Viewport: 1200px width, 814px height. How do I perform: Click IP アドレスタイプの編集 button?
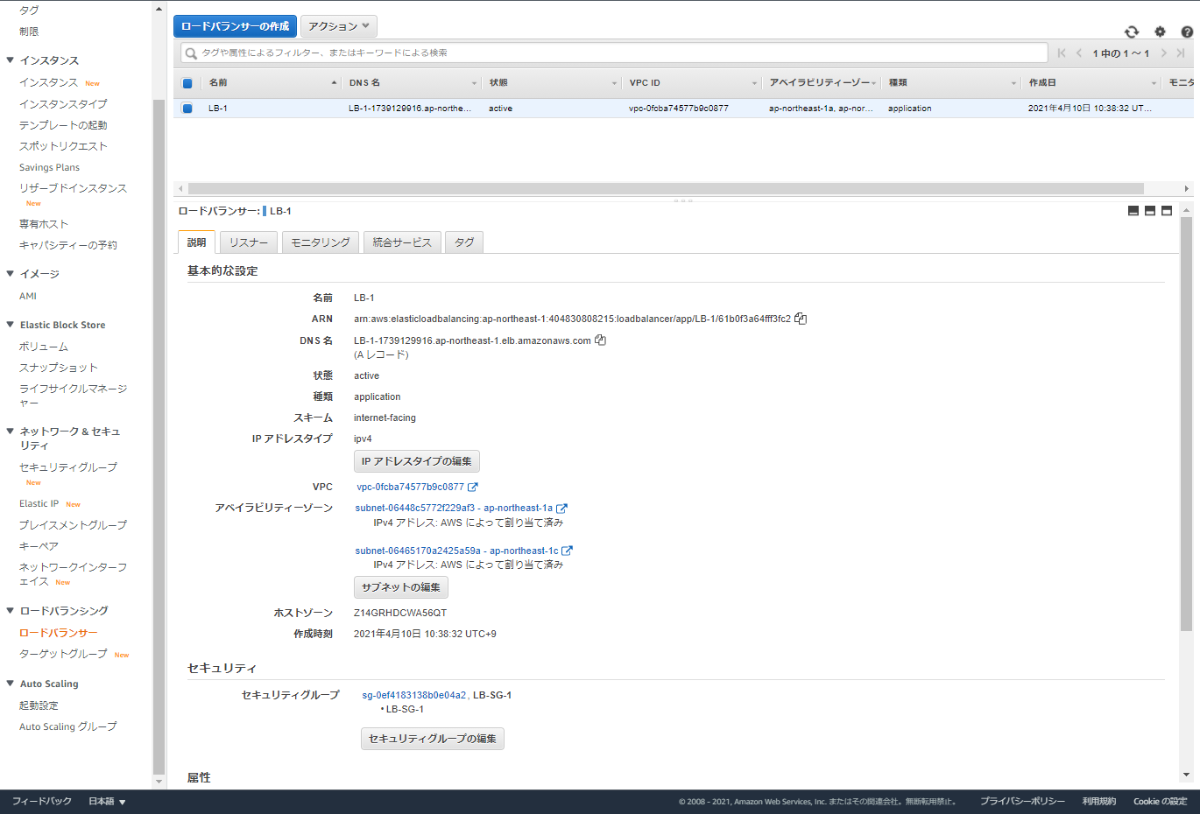(x=417, y=461)
